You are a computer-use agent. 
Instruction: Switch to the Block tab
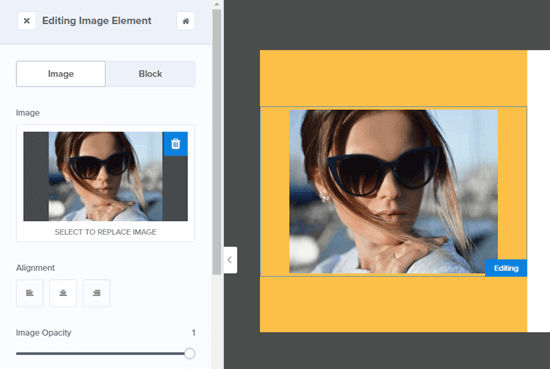150,74
